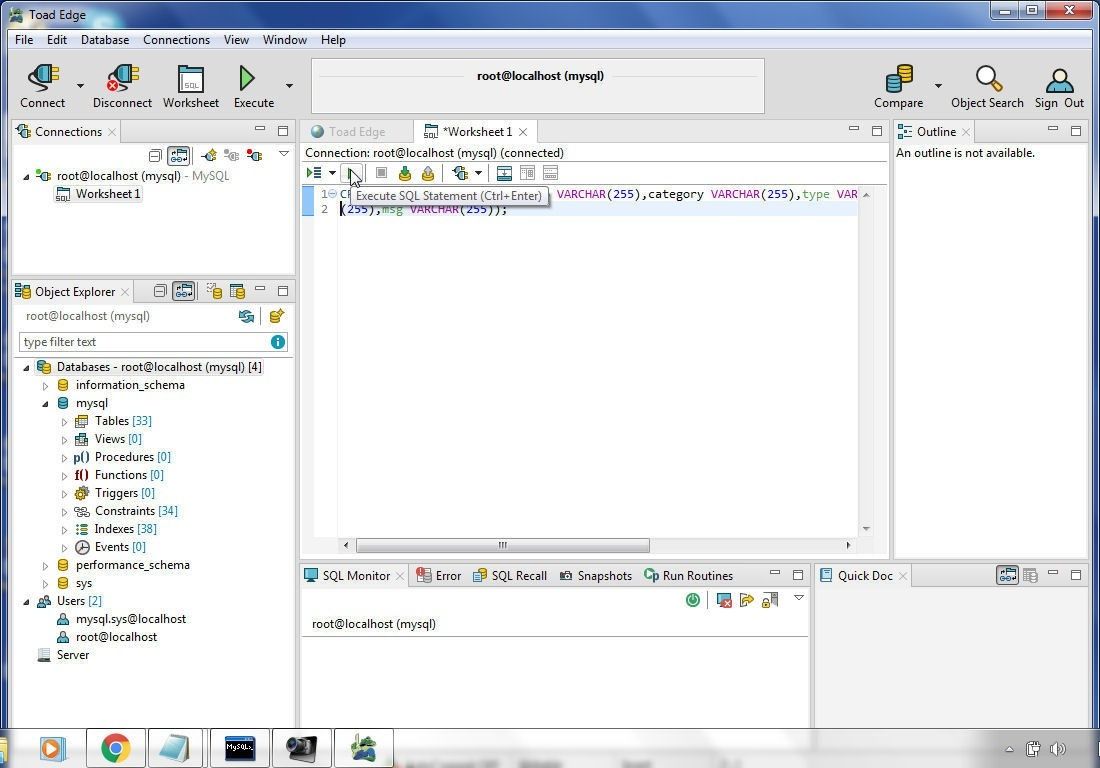Open Chrome from the taskbar

click(x=116, y=748)
